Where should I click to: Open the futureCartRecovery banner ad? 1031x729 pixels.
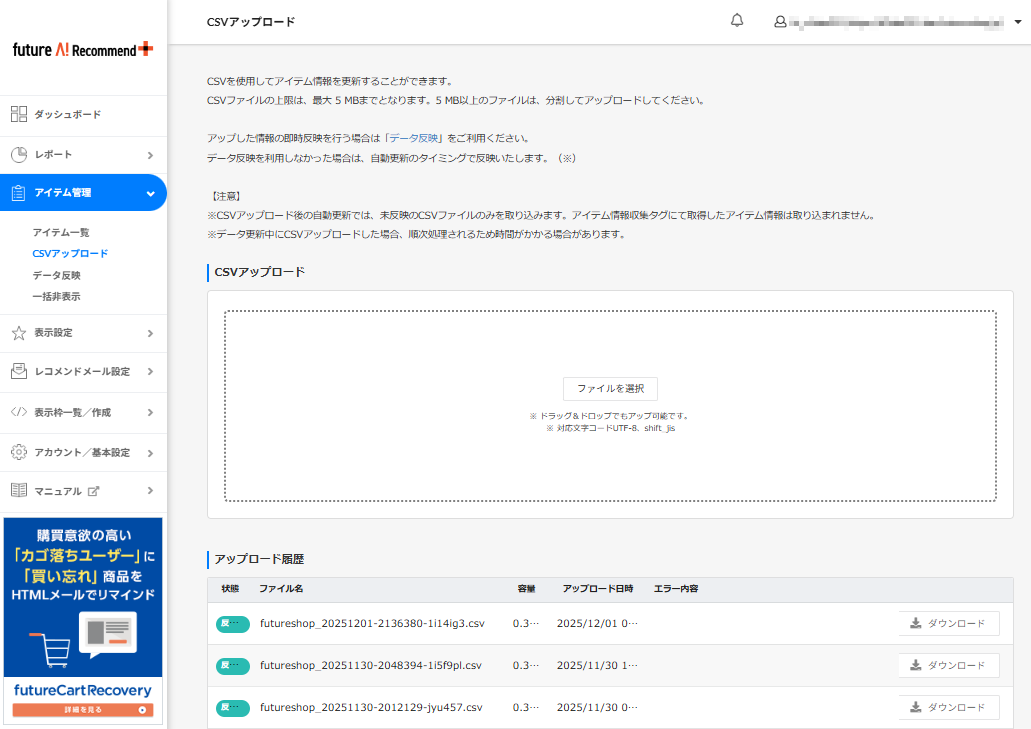pos(83,618)
